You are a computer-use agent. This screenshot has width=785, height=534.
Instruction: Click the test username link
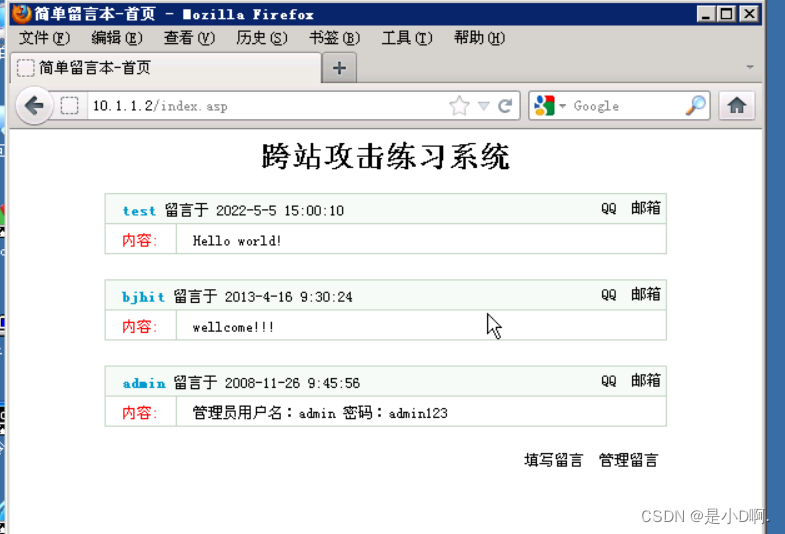(139, 211)
